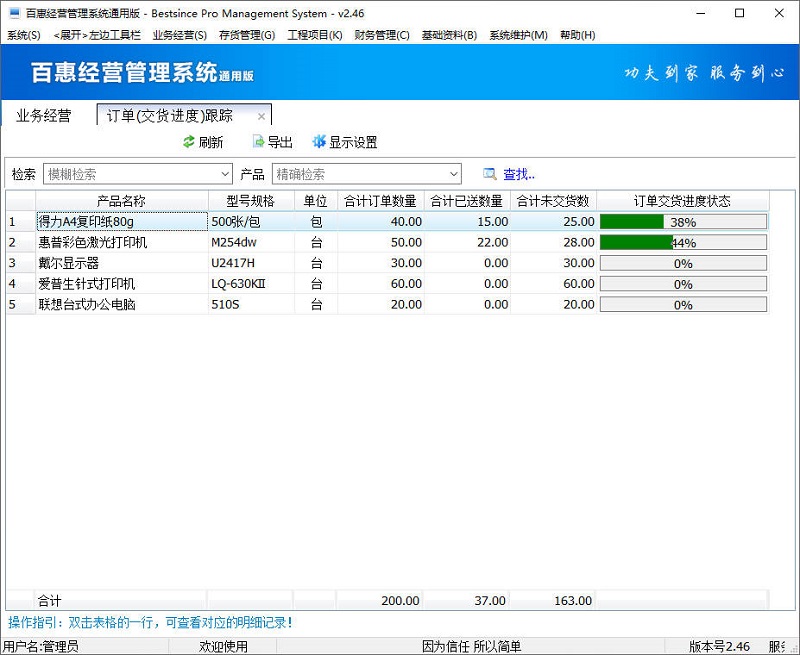Click the 查找.. link
The height and width of the screenshot is (655, 800).
(519, 174)
